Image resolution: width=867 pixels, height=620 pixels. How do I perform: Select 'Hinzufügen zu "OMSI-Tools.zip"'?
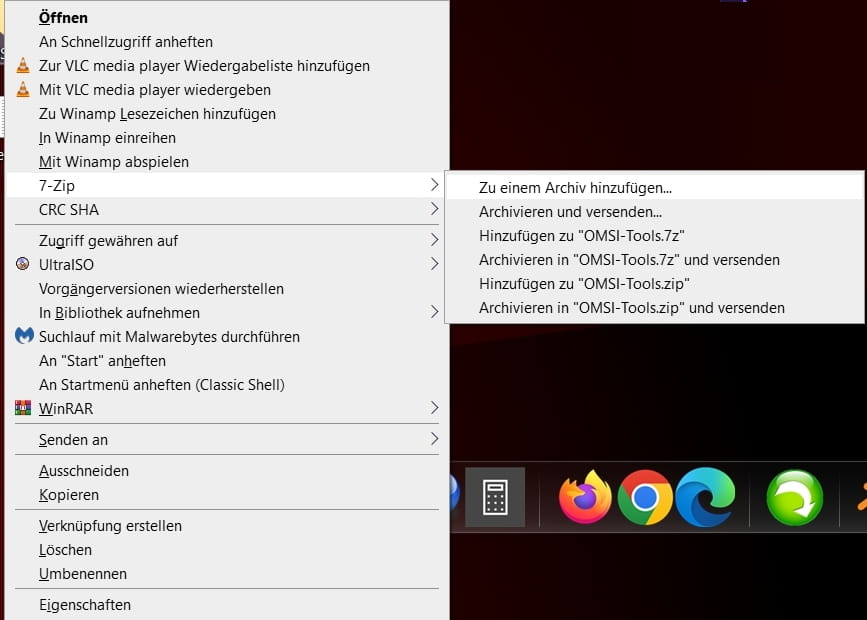click(584, 284)
